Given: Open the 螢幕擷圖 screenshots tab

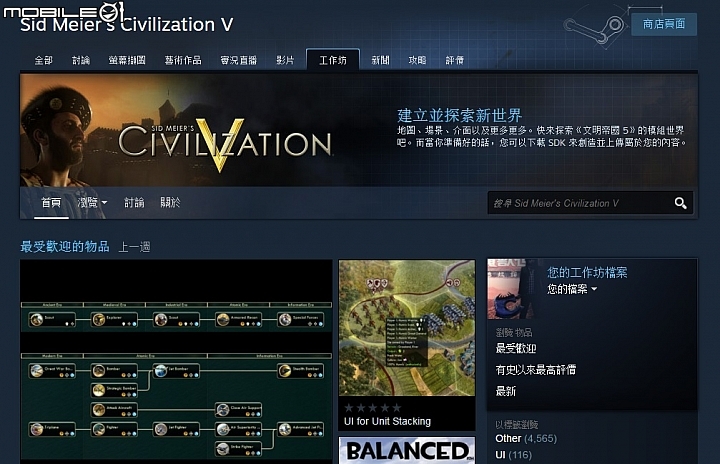Looking at the screenshot, I should [x=127, y=60].
